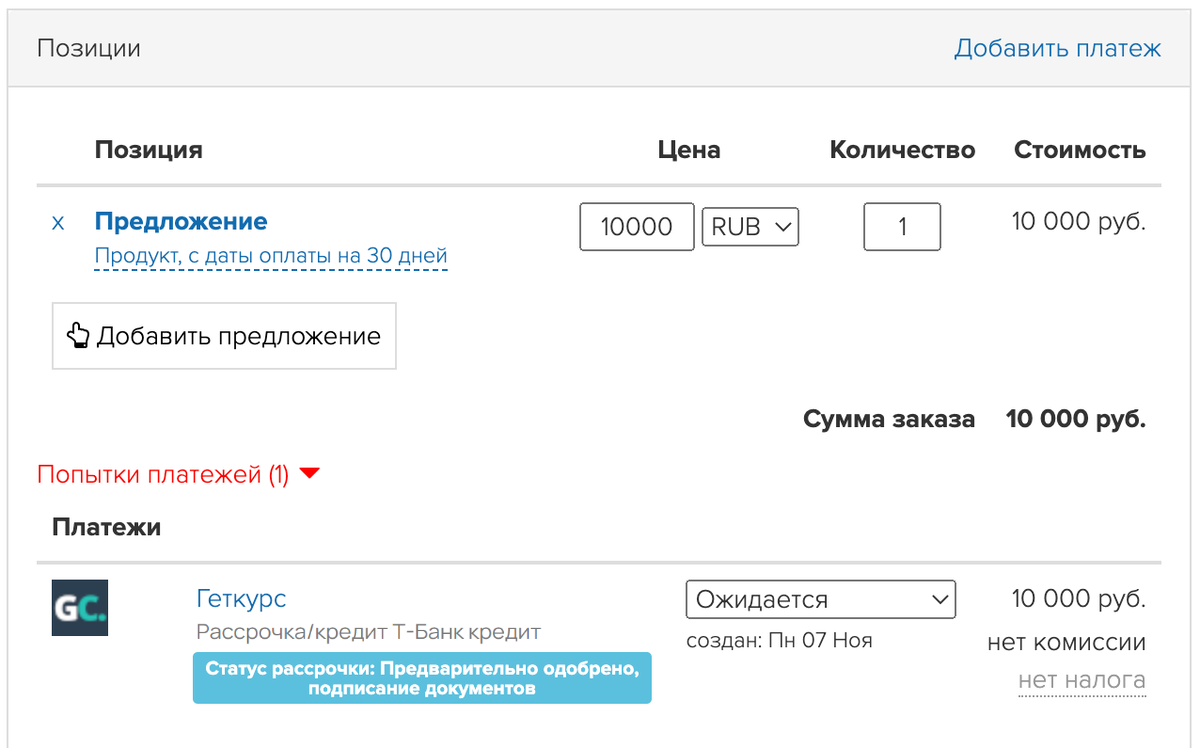Screen dimensions: 1200x748
Task: Click the order total 10 000 руб. value
Action: point(1076,419)
